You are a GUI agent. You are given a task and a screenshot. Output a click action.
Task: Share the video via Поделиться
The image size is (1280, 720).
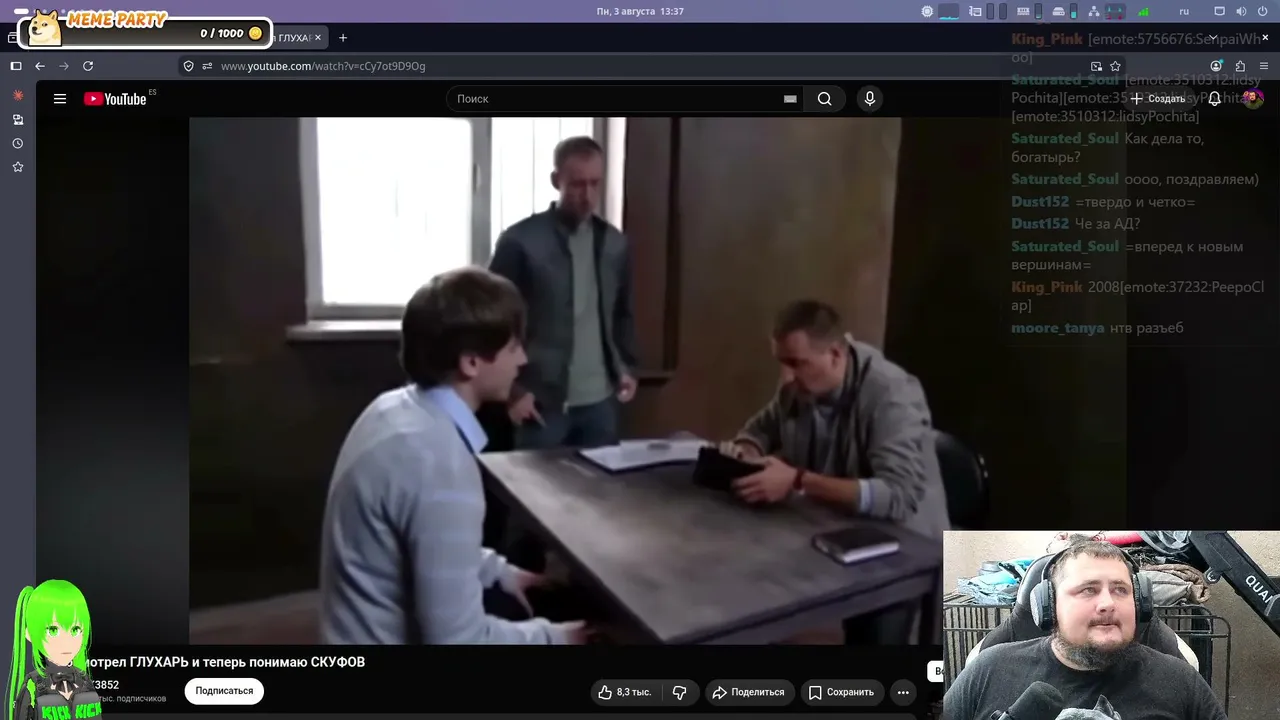coord(749,692)
